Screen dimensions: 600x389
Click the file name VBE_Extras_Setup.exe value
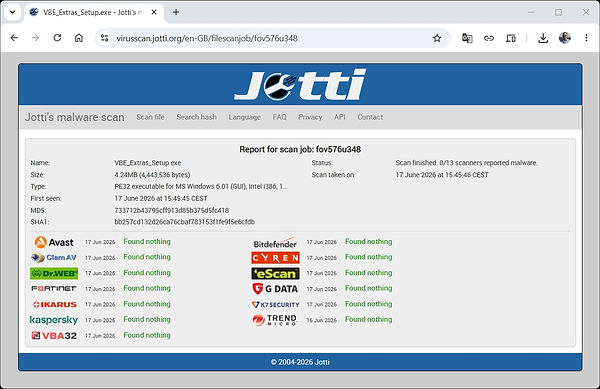(x=148, y=163)
